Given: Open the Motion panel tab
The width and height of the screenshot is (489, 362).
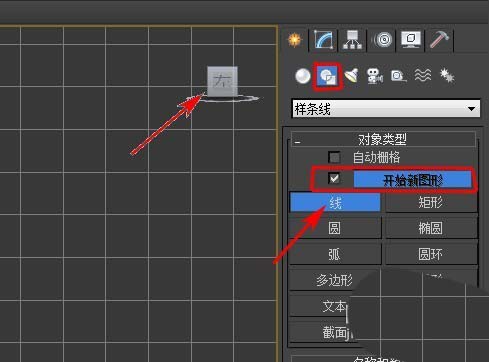Looking at the screenshot, I should [382, 40].
